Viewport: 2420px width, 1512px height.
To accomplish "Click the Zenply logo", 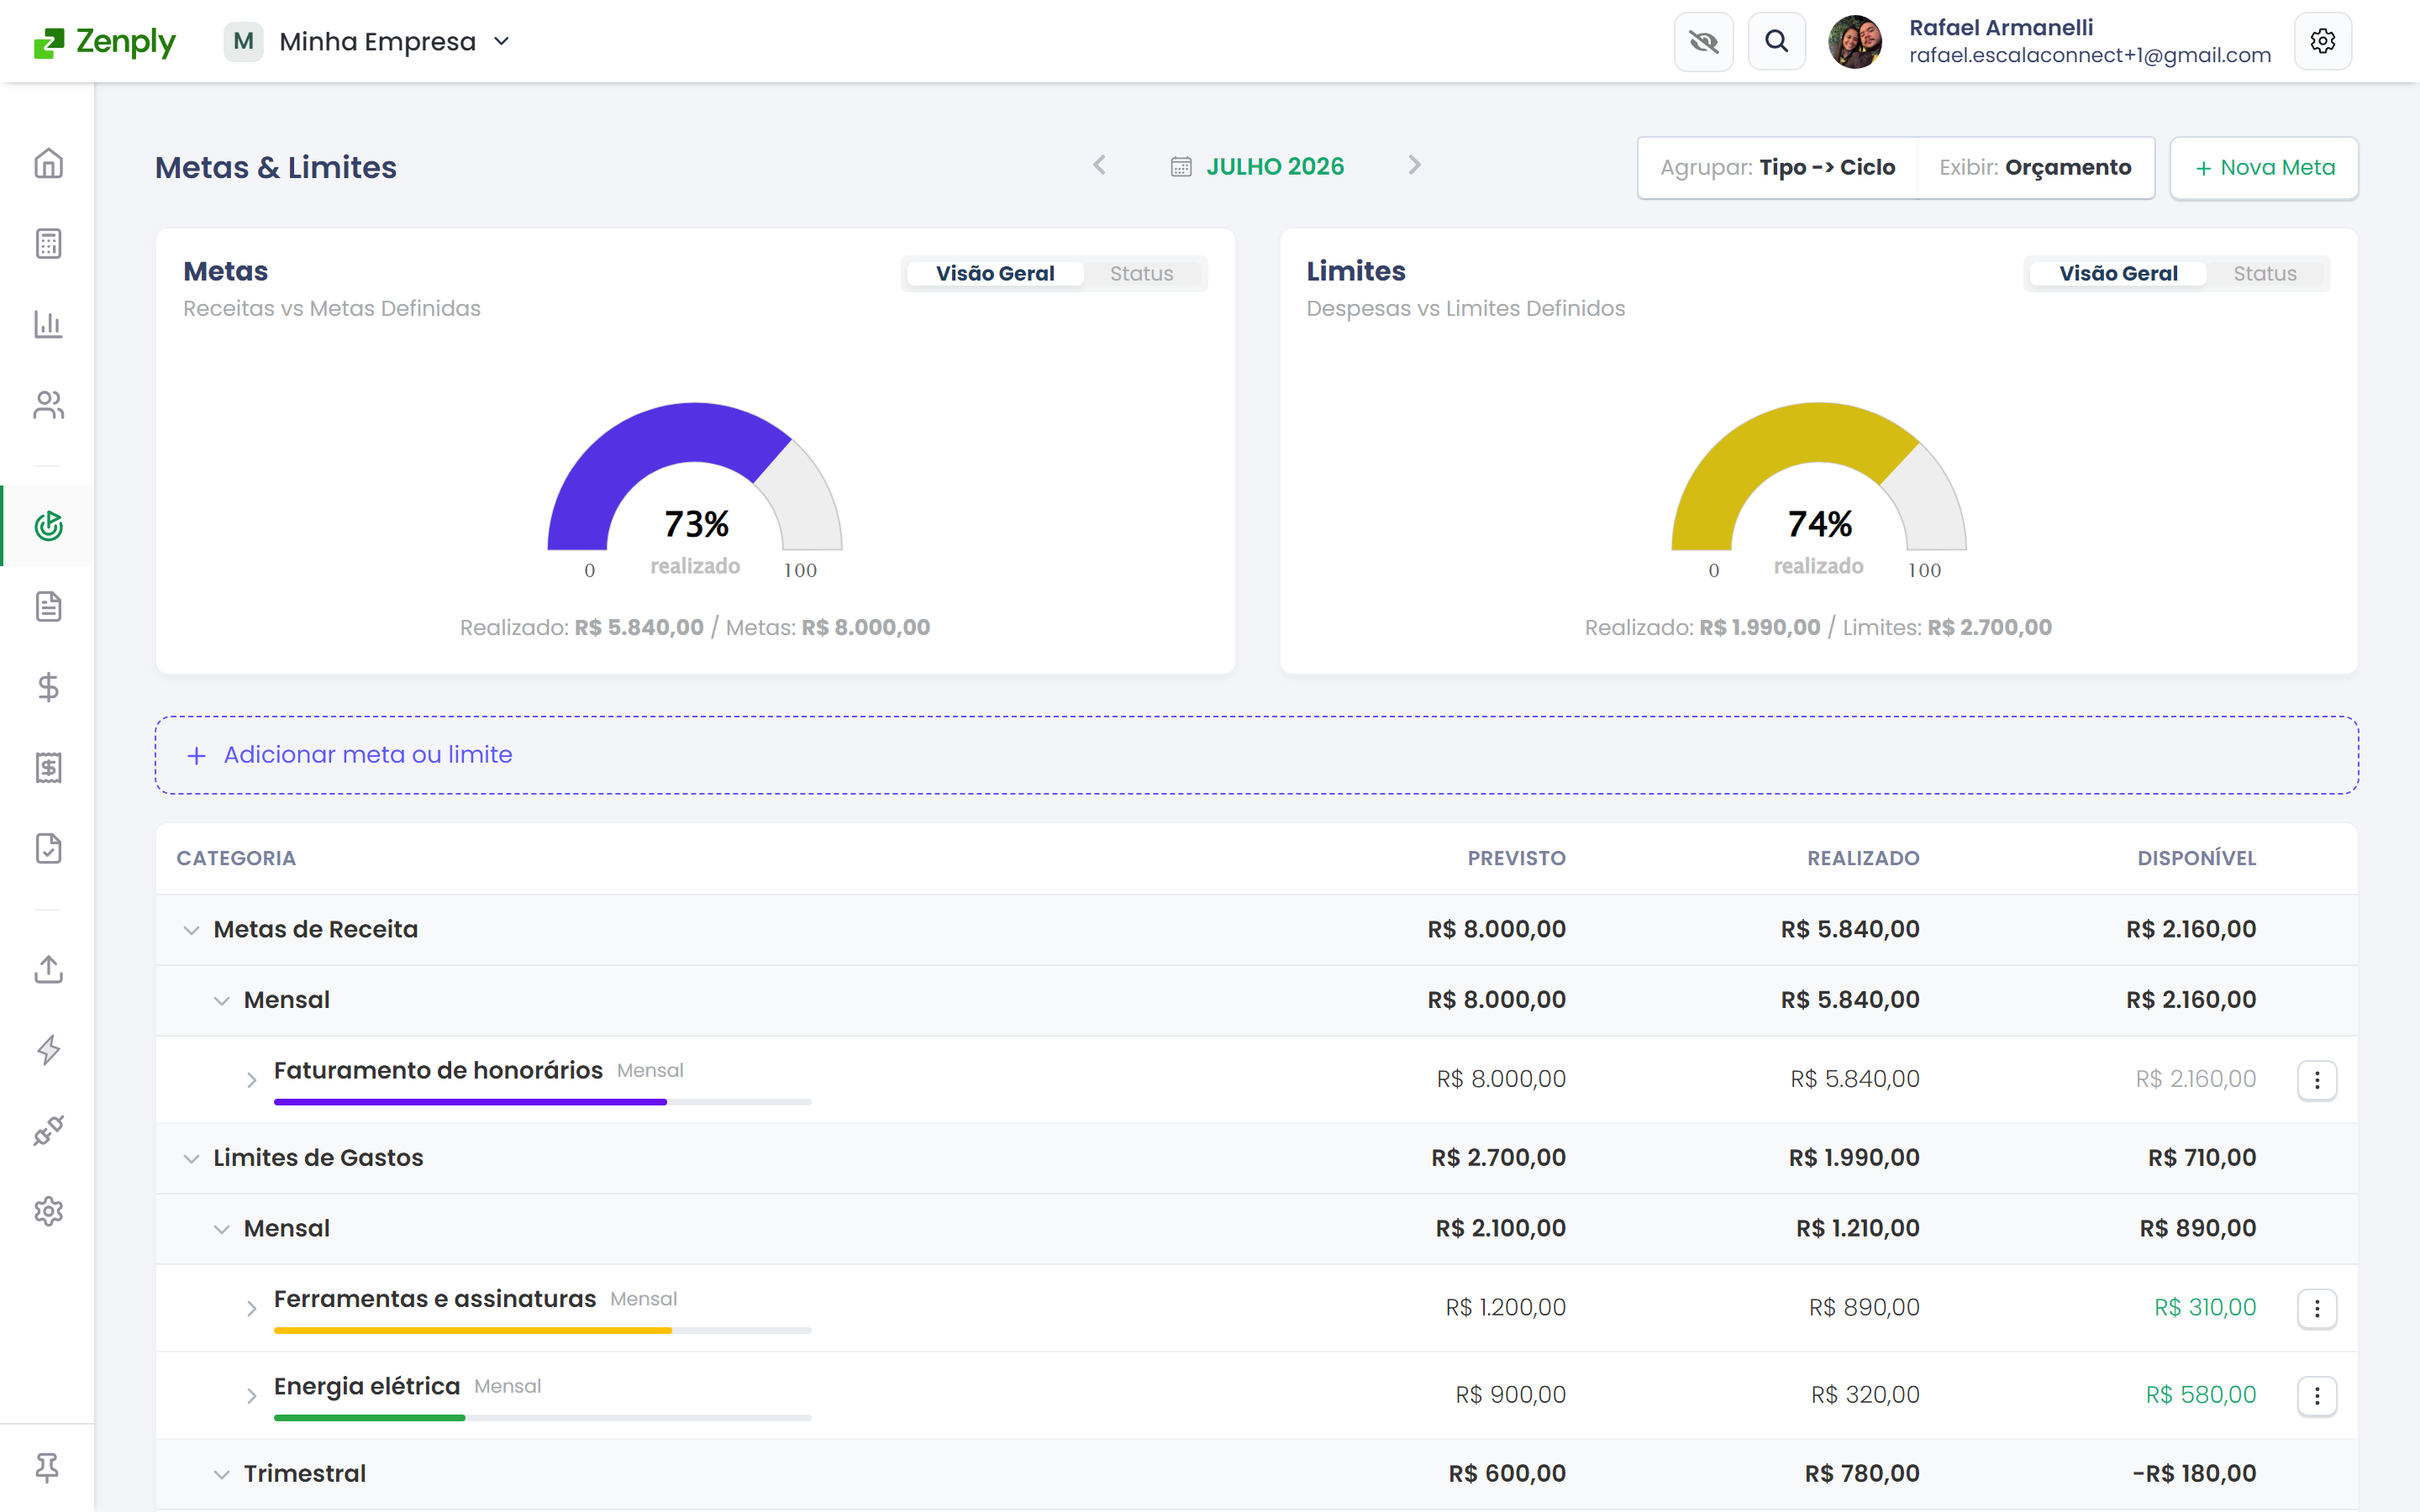I will click(x=105, y=41).
